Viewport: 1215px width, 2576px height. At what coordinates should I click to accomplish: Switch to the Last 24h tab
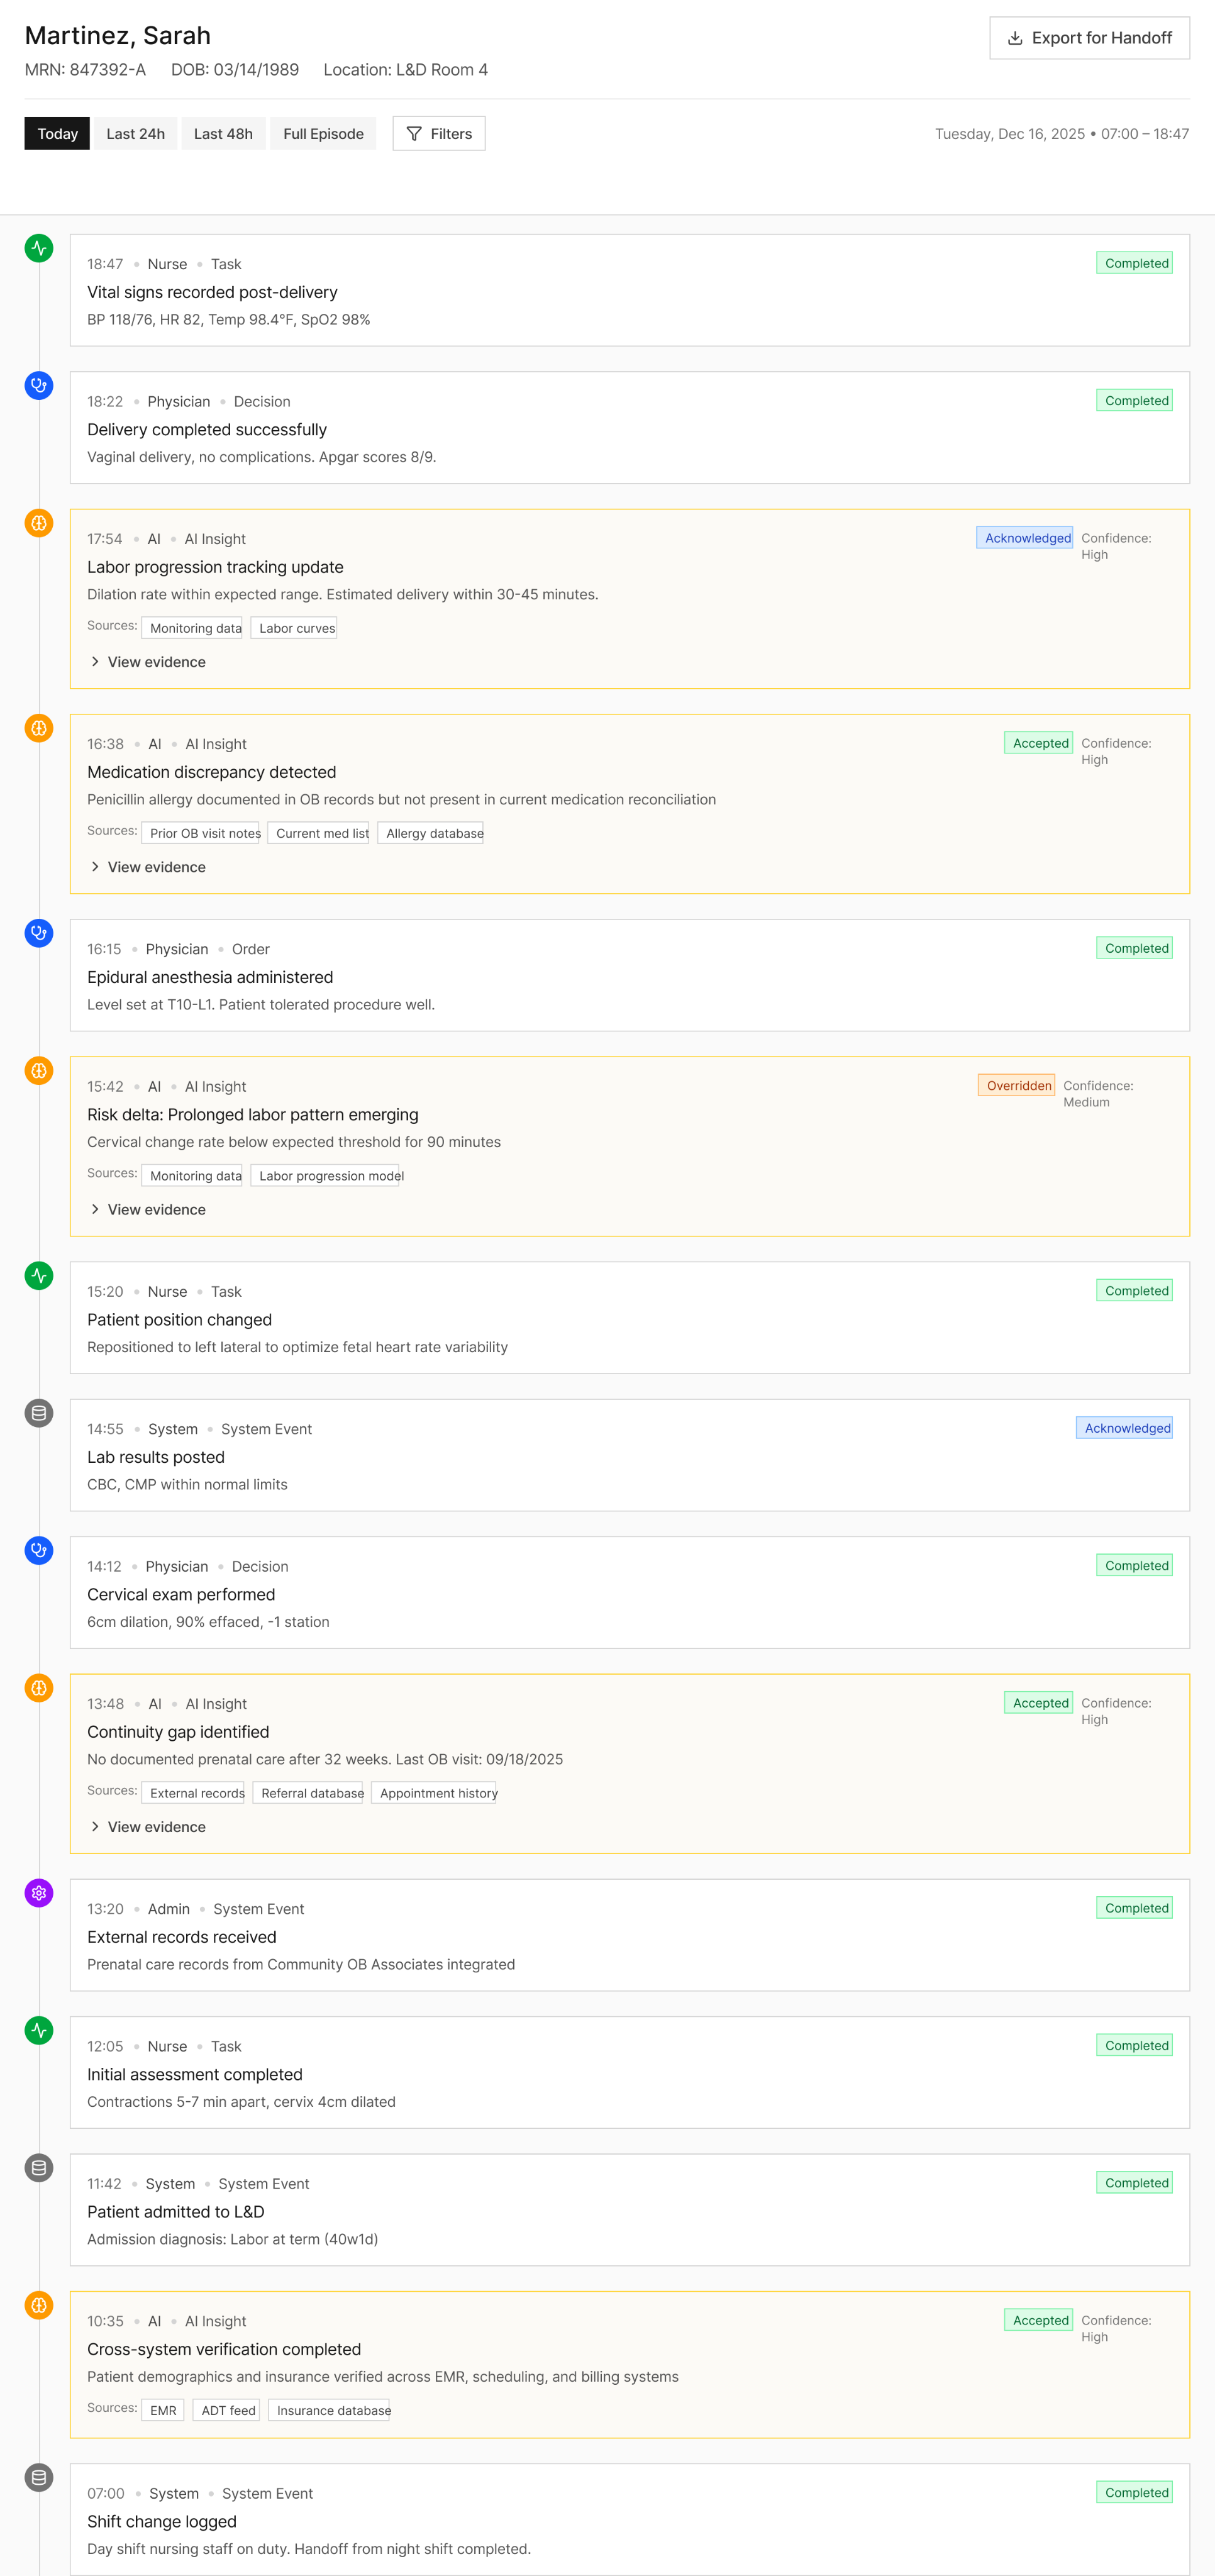pyautogui.click(x=135, y=133)
